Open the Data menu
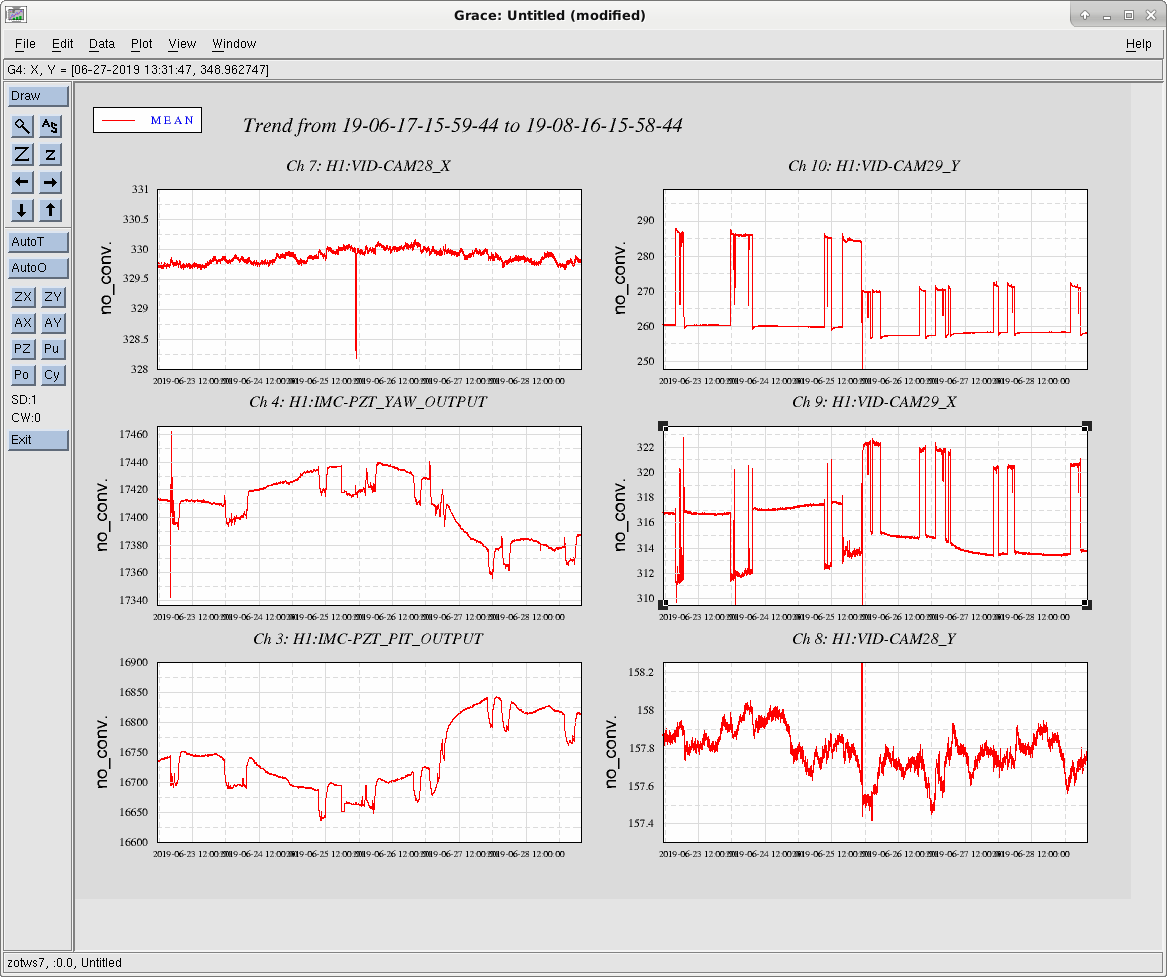This screenshot has height=977, width=1167. (x=102, y=44)
